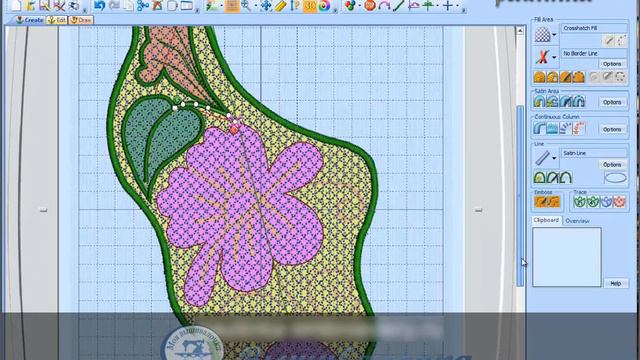This screenshot has width=640, height=360.
Task: Click Options button in Fill Area
Action: click(x=612, y=64)
